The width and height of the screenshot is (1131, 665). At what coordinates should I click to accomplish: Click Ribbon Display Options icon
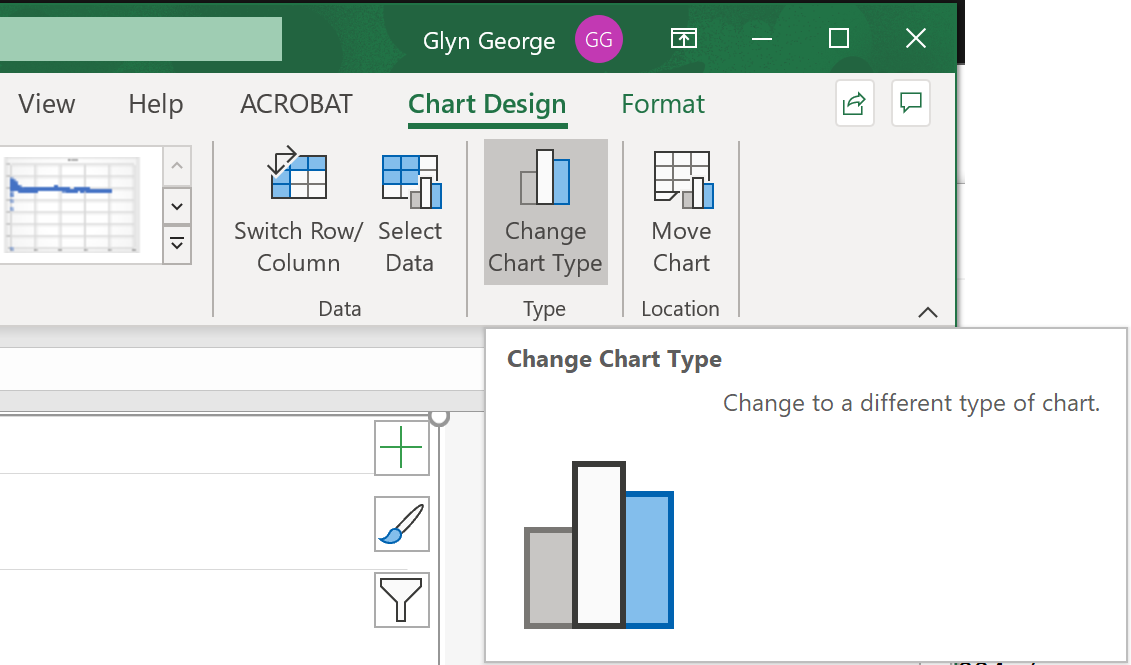point(684,38)
